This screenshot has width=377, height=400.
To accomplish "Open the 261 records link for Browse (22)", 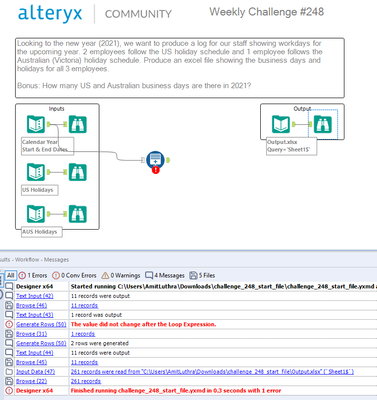I will (x=86, y=381).
